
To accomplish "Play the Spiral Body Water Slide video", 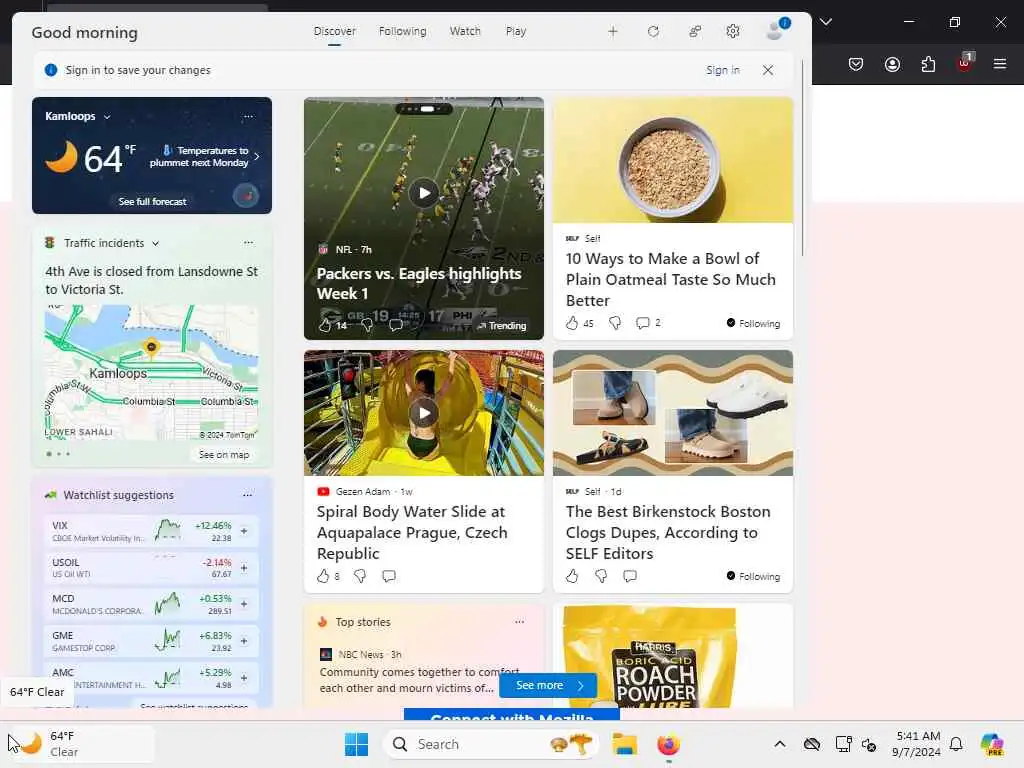I will tap(424, 413).
